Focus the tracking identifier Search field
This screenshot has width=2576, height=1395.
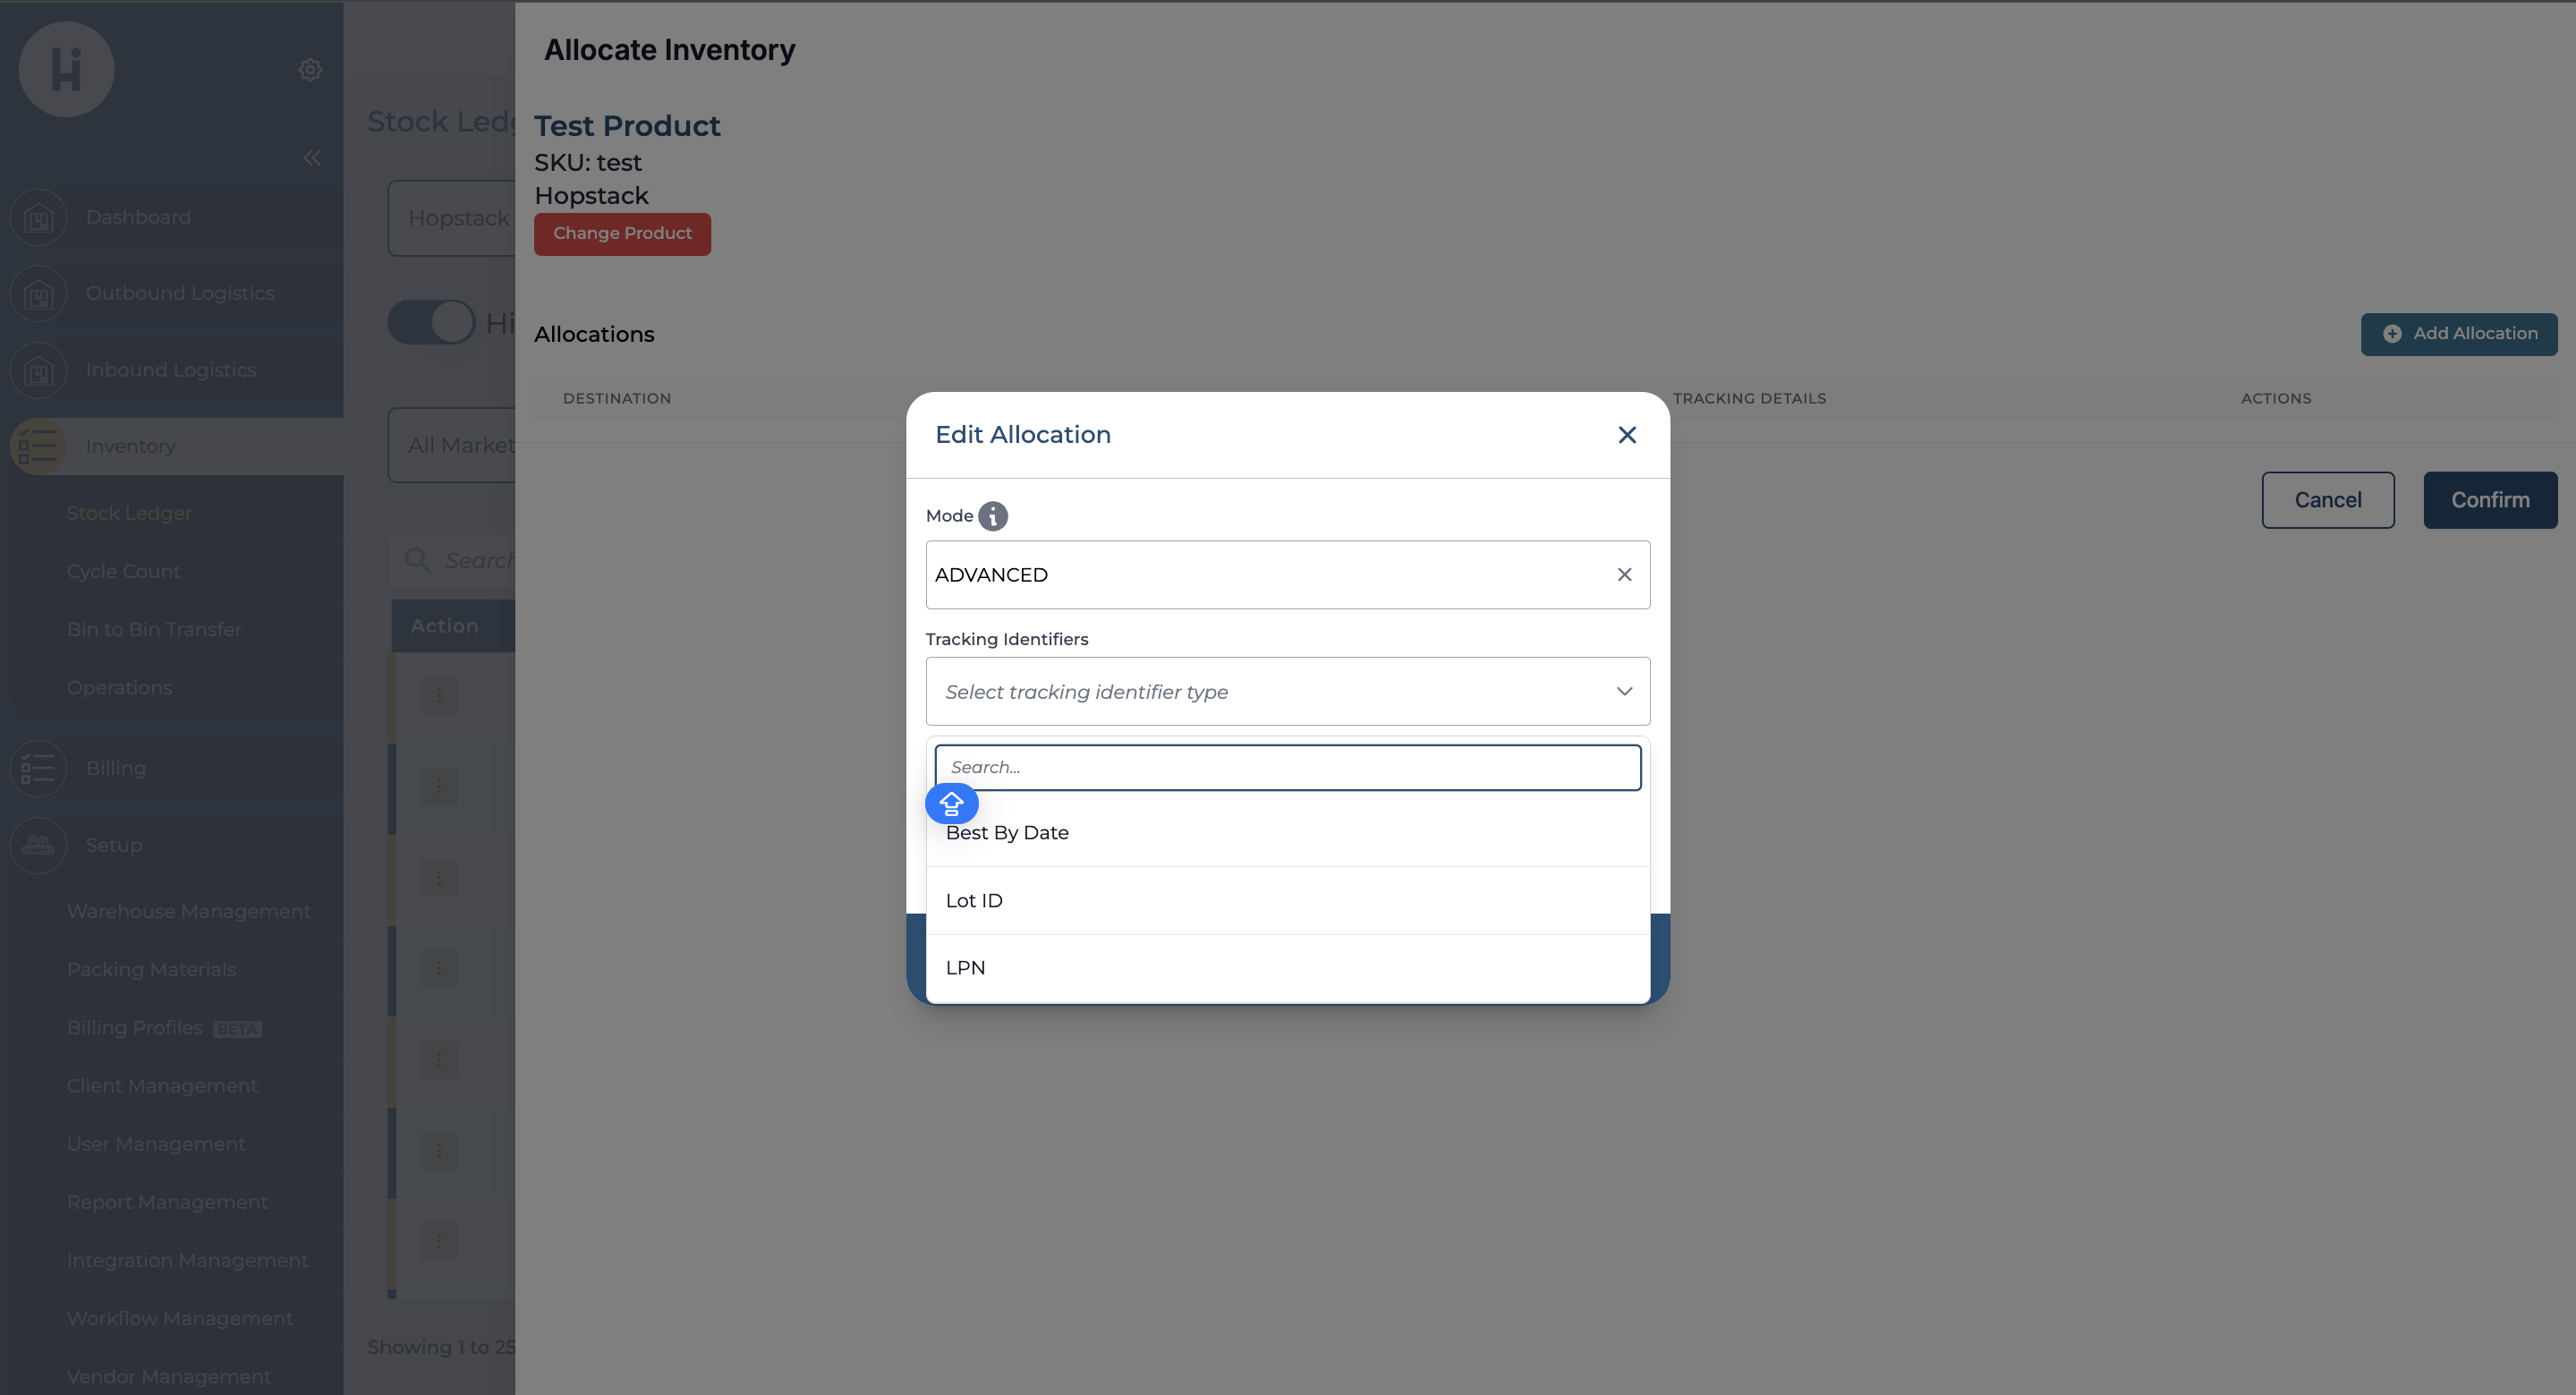point(1287,767)
